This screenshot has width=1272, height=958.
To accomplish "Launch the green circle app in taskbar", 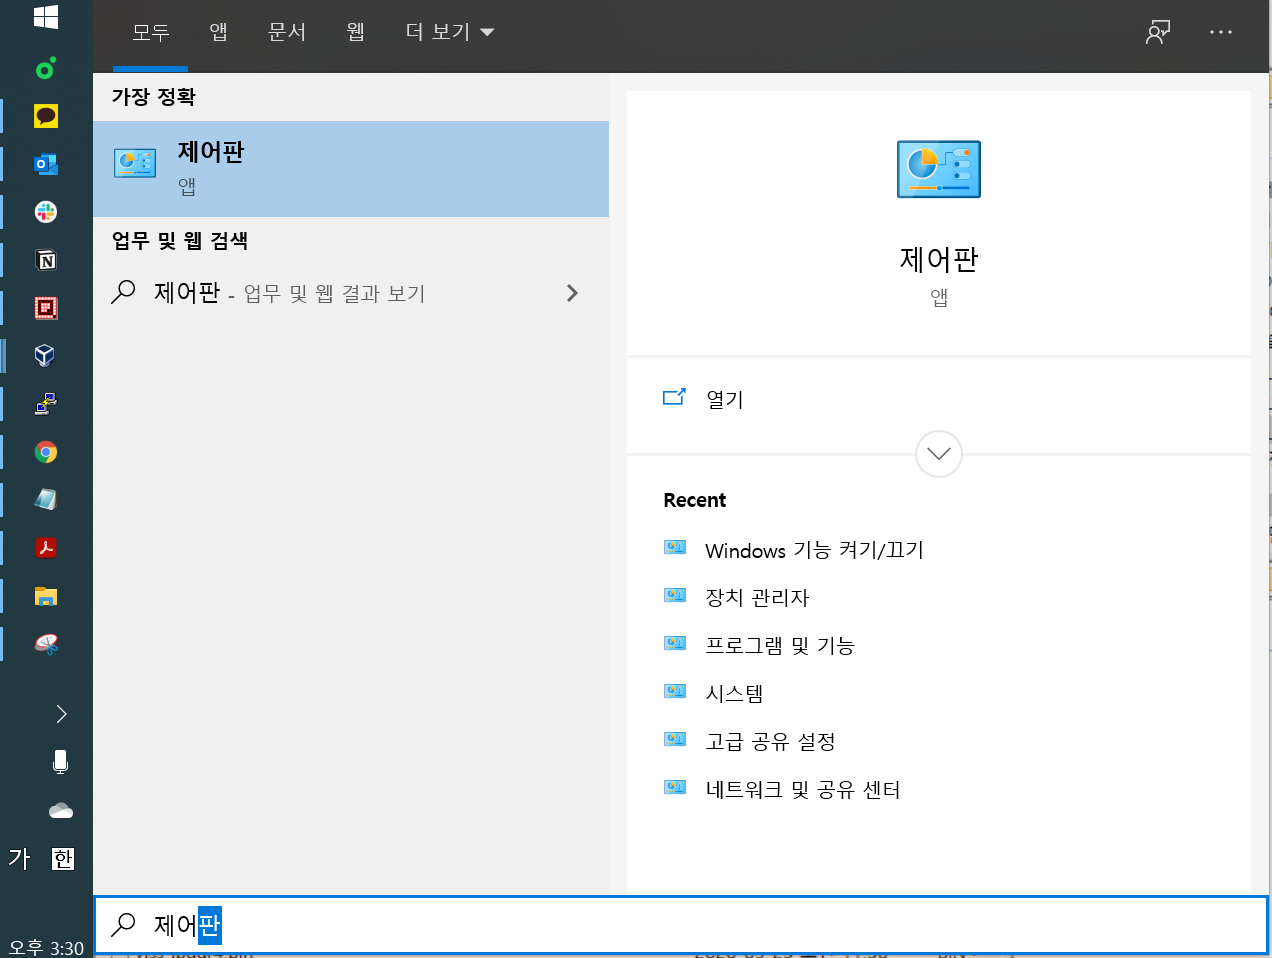I will (x=46, y=68).
